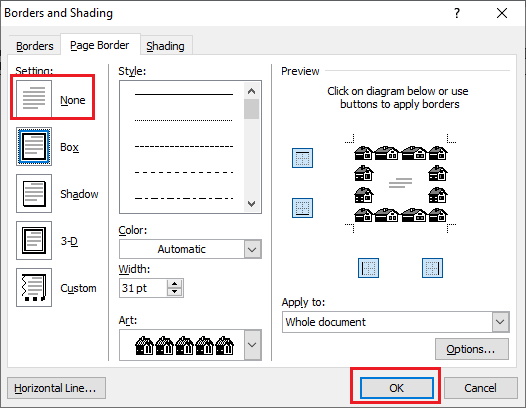This screenshot has height=408, width=526.
Task: Click the Horizontal Line... button
Action: point(56,388)
